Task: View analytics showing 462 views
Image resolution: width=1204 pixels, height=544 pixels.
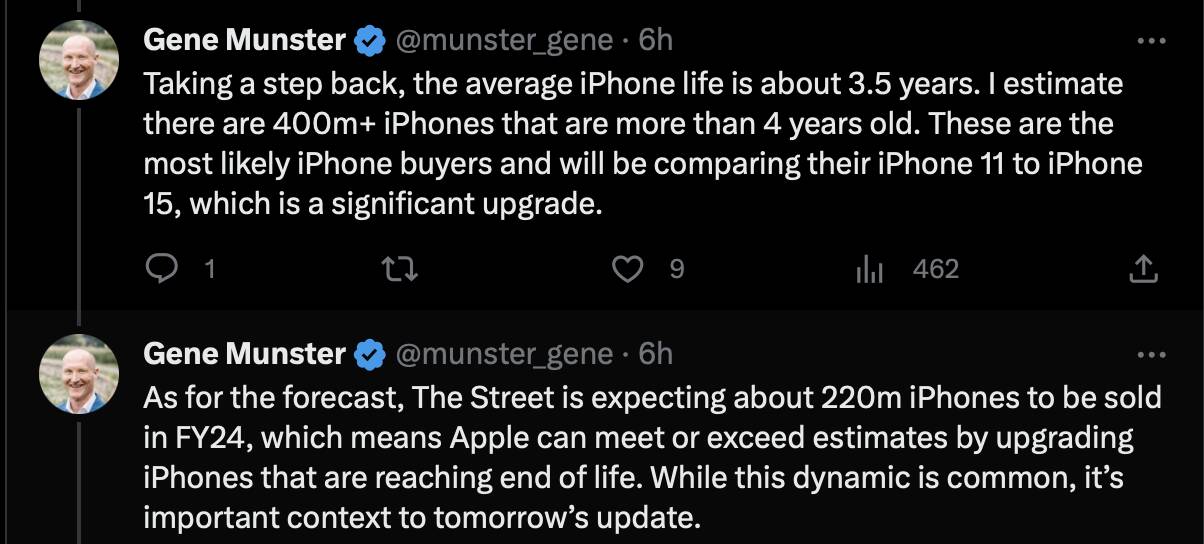Action: [869, 268]
